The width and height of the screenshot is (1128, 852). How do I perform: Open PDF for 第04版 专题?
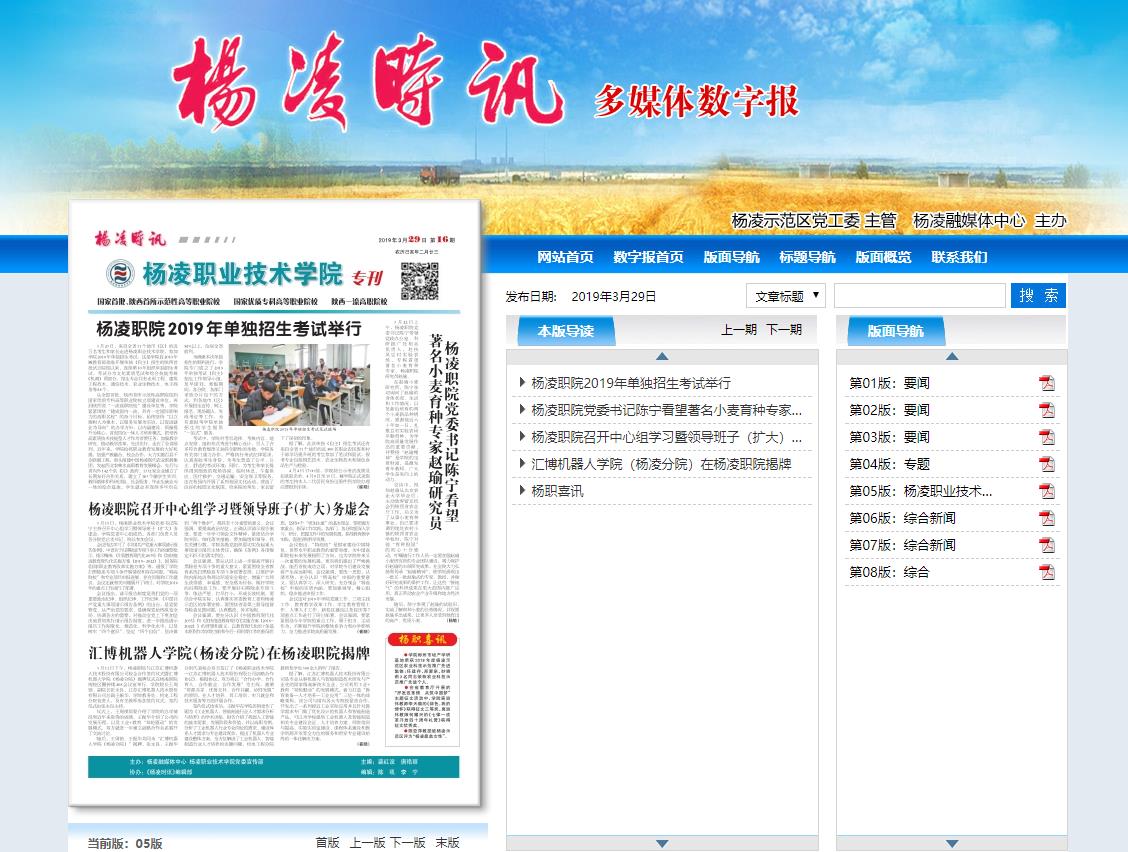pyautogui.click(x=1046, y=464)
